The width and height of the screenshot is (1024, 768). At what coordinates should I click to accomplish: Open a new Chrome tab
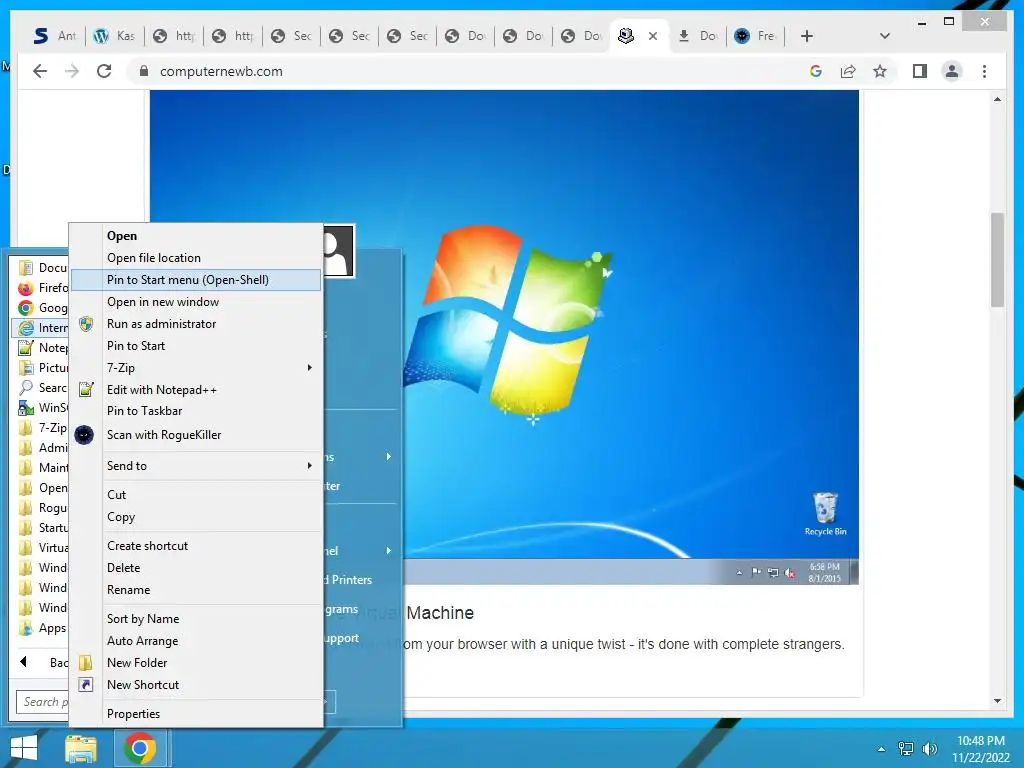(x=807, y=36)
